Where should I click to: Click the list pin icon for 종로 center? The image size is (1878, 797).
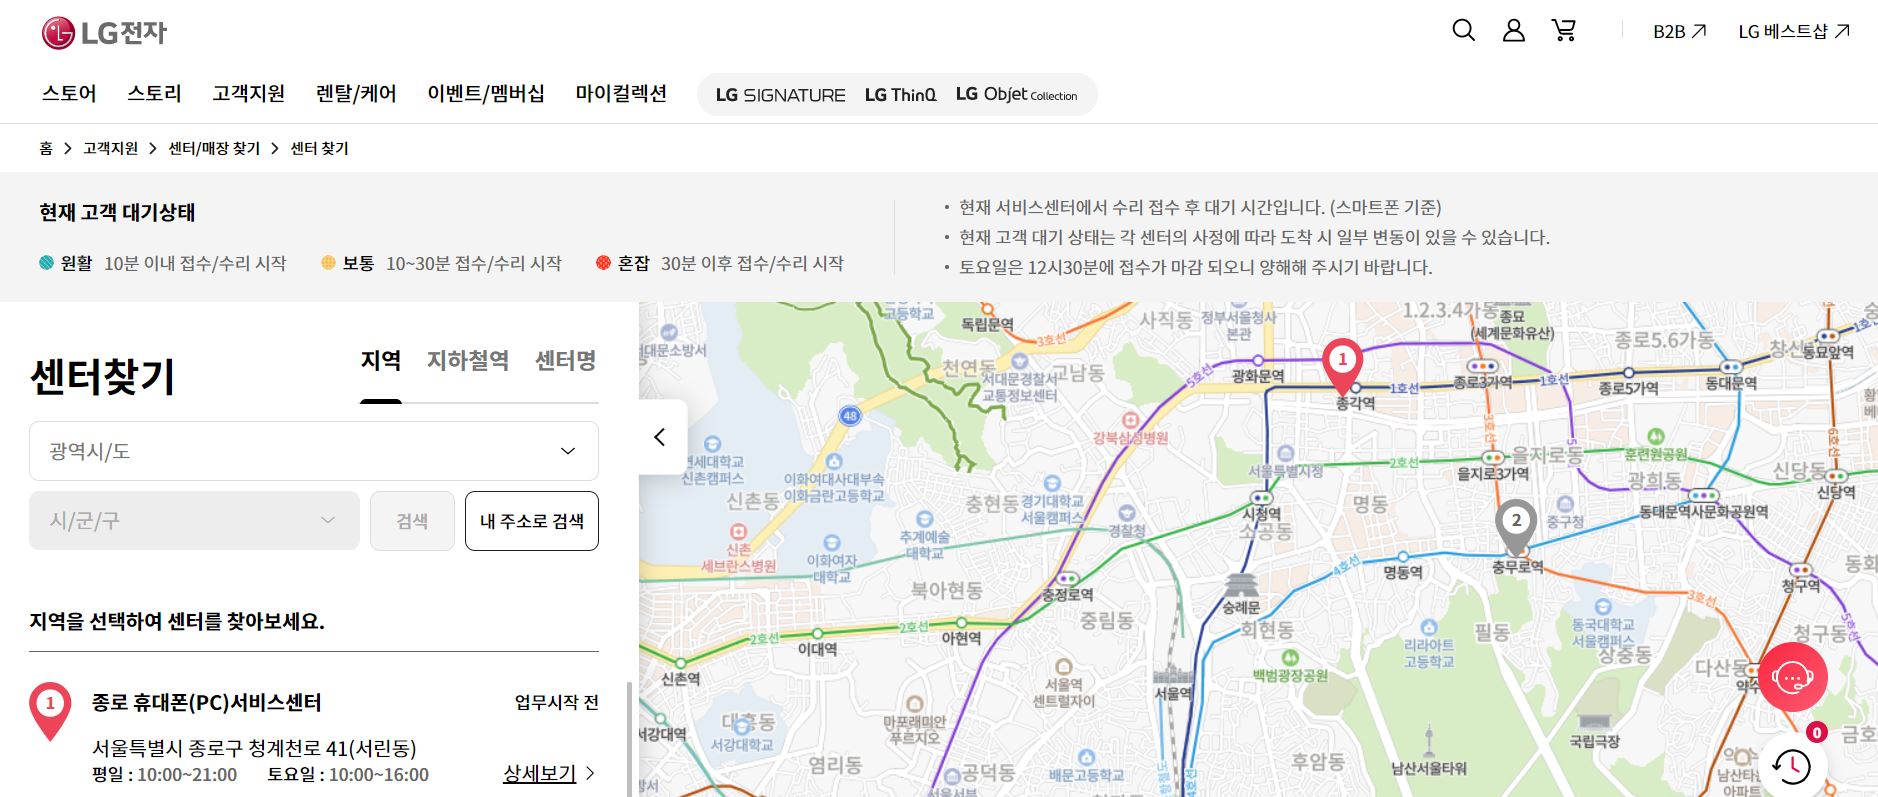[50, 711]
